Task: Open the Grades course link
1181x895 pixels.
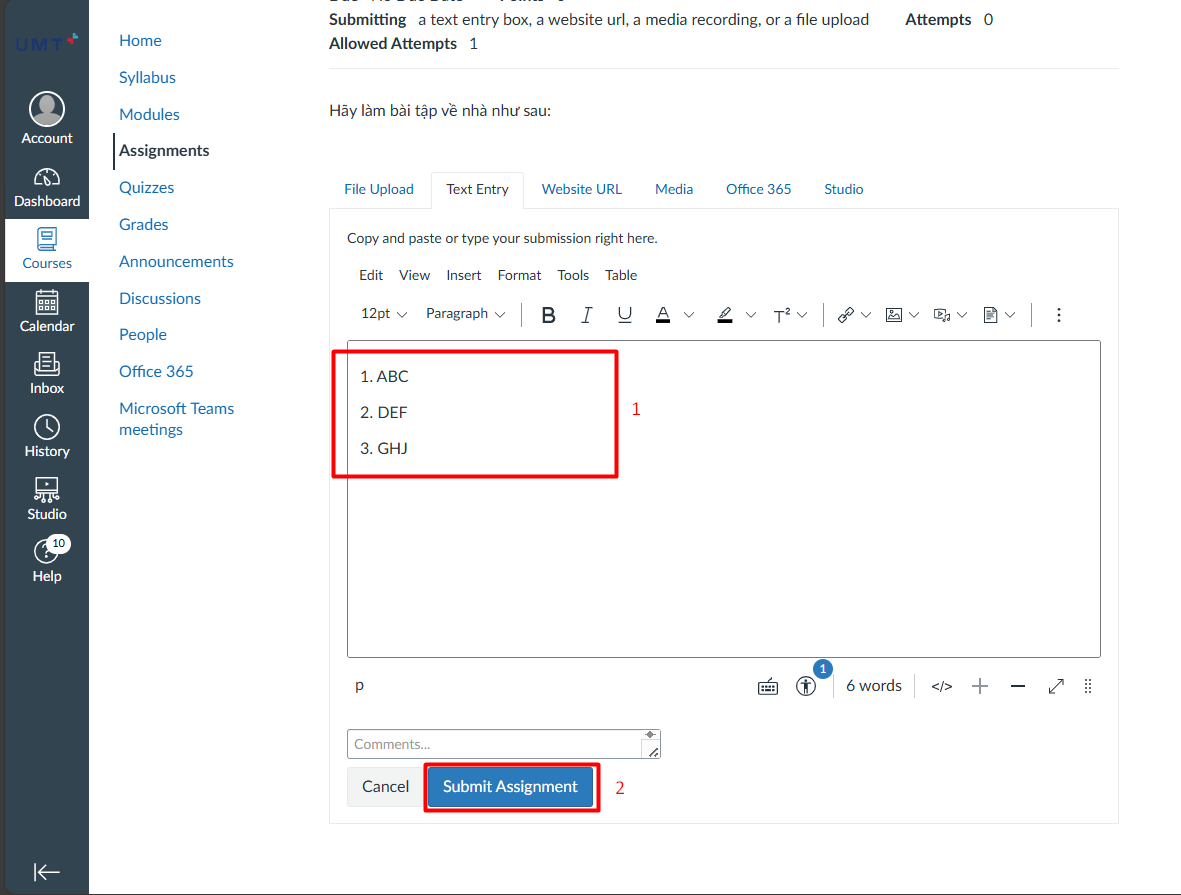Action: point(143,224)
